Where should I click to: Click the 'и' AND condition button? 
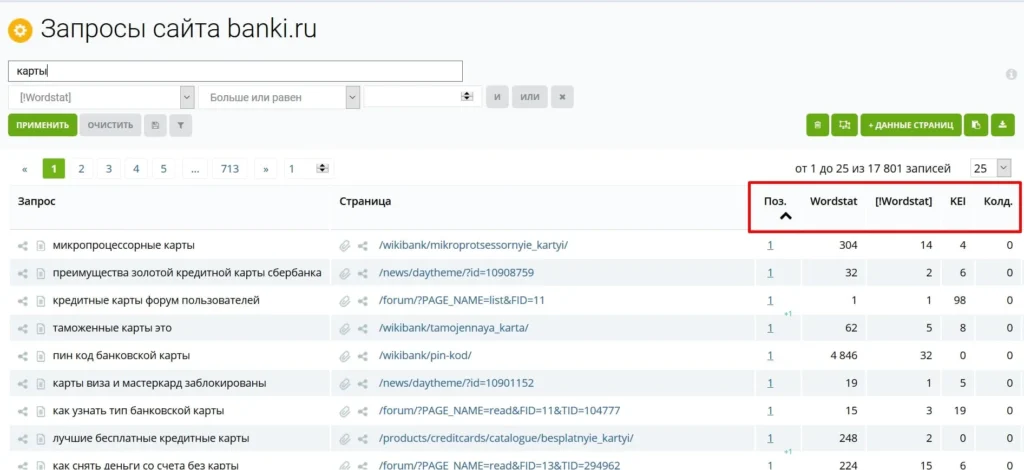pos(497,97)
